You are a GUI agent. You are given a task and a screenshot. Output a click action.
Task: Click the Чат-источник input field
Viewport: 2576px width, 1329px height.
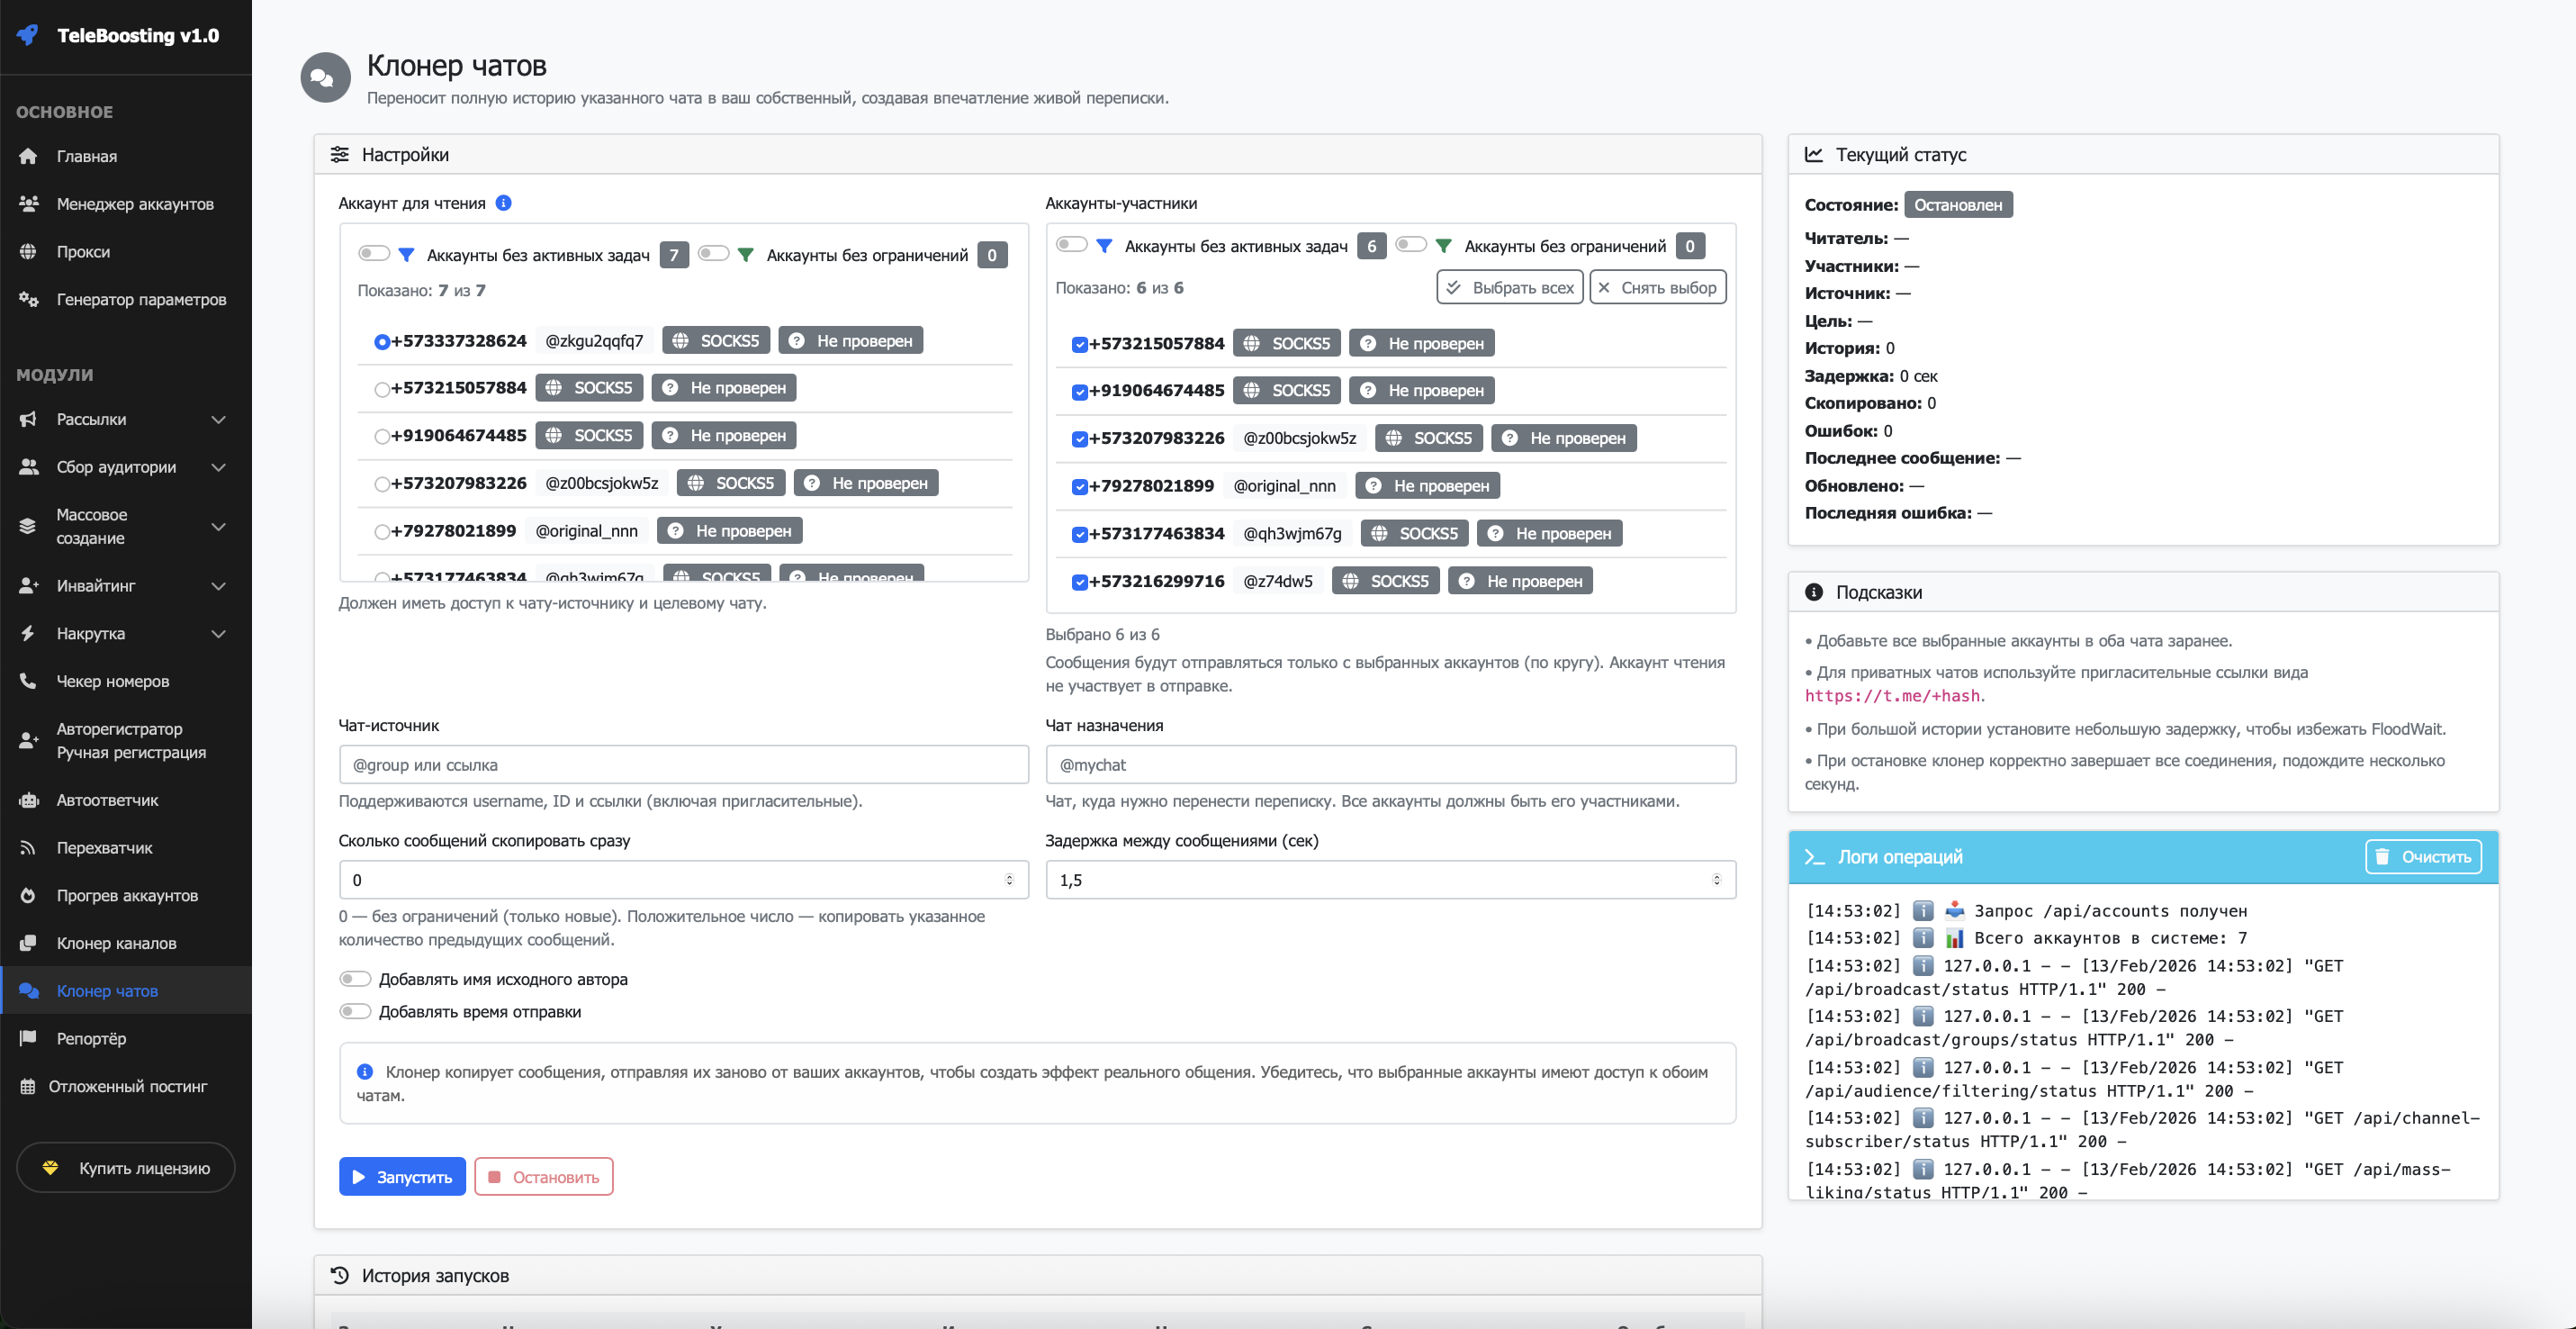pos(683,765)
